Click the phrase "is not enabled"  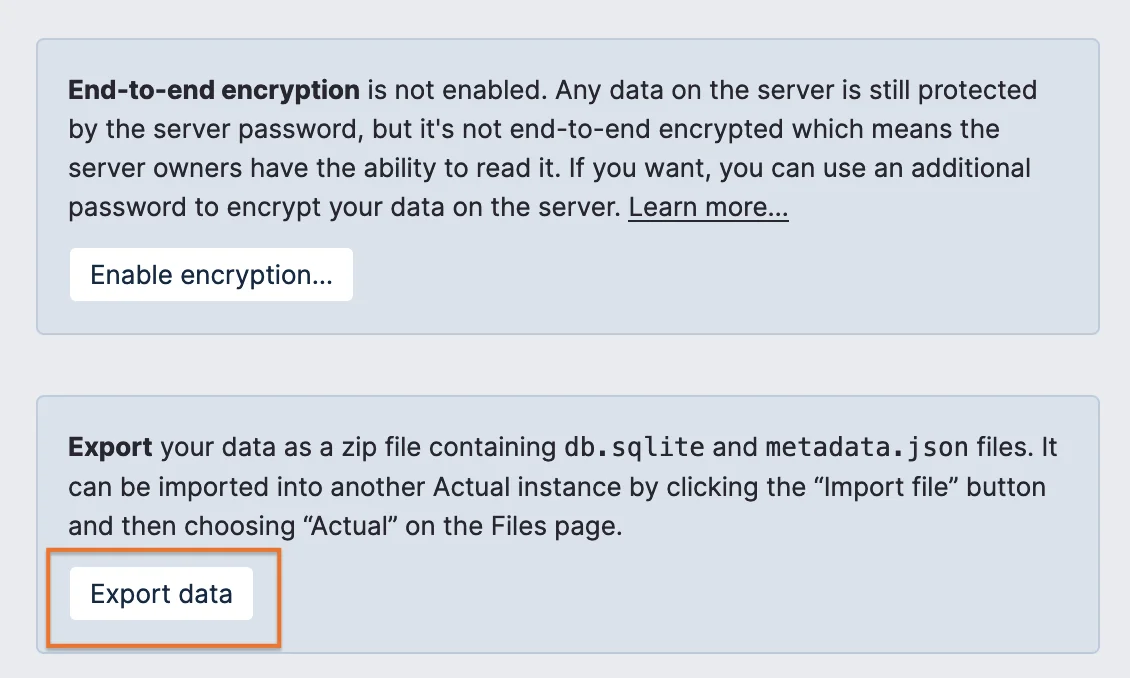point(456,90)
